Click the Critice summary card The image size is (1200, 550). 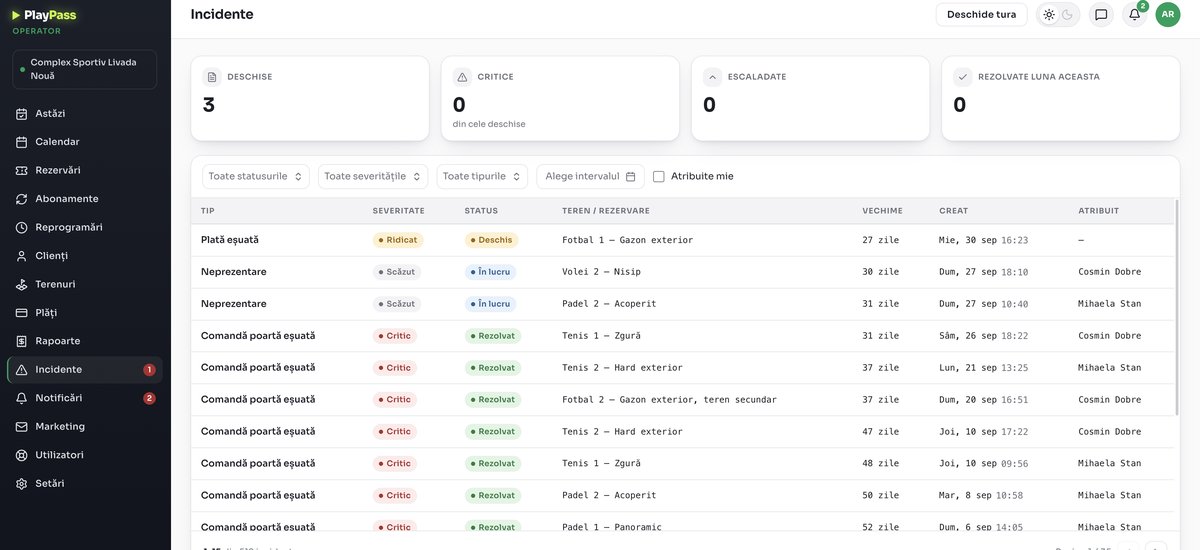[560, 98]
